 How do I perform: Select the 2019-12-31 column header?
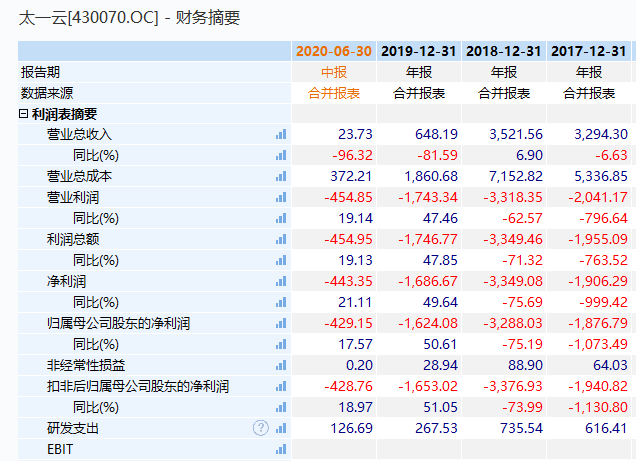click(x=419, y=51)
